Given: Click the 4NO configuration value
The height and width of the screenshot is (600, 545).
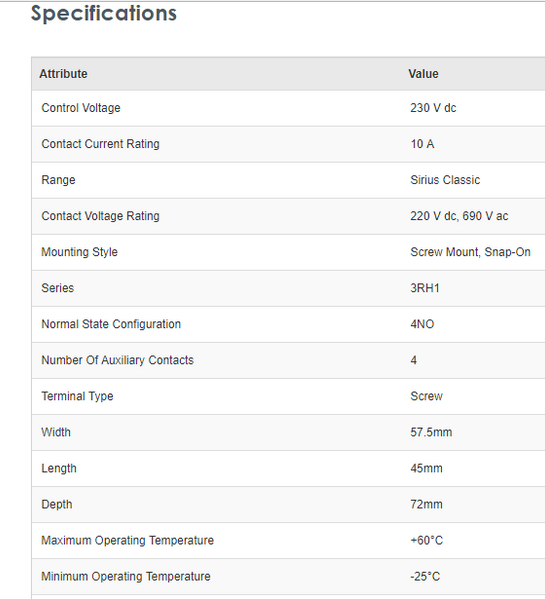Looking at the screenshot, I should [x=422, y=324].
